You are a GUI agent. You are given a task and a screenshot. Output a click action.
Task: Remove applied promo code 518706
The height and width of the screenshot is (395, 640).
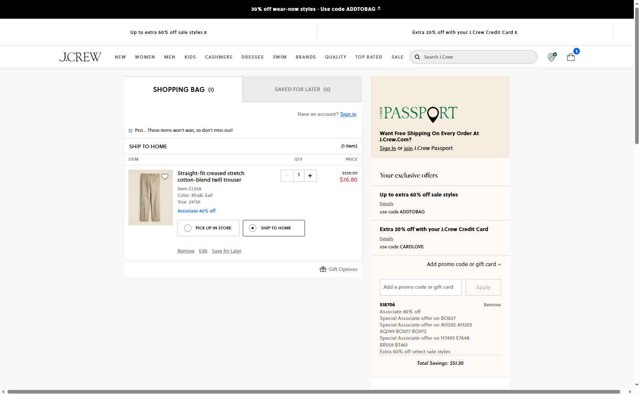point(492,305)
